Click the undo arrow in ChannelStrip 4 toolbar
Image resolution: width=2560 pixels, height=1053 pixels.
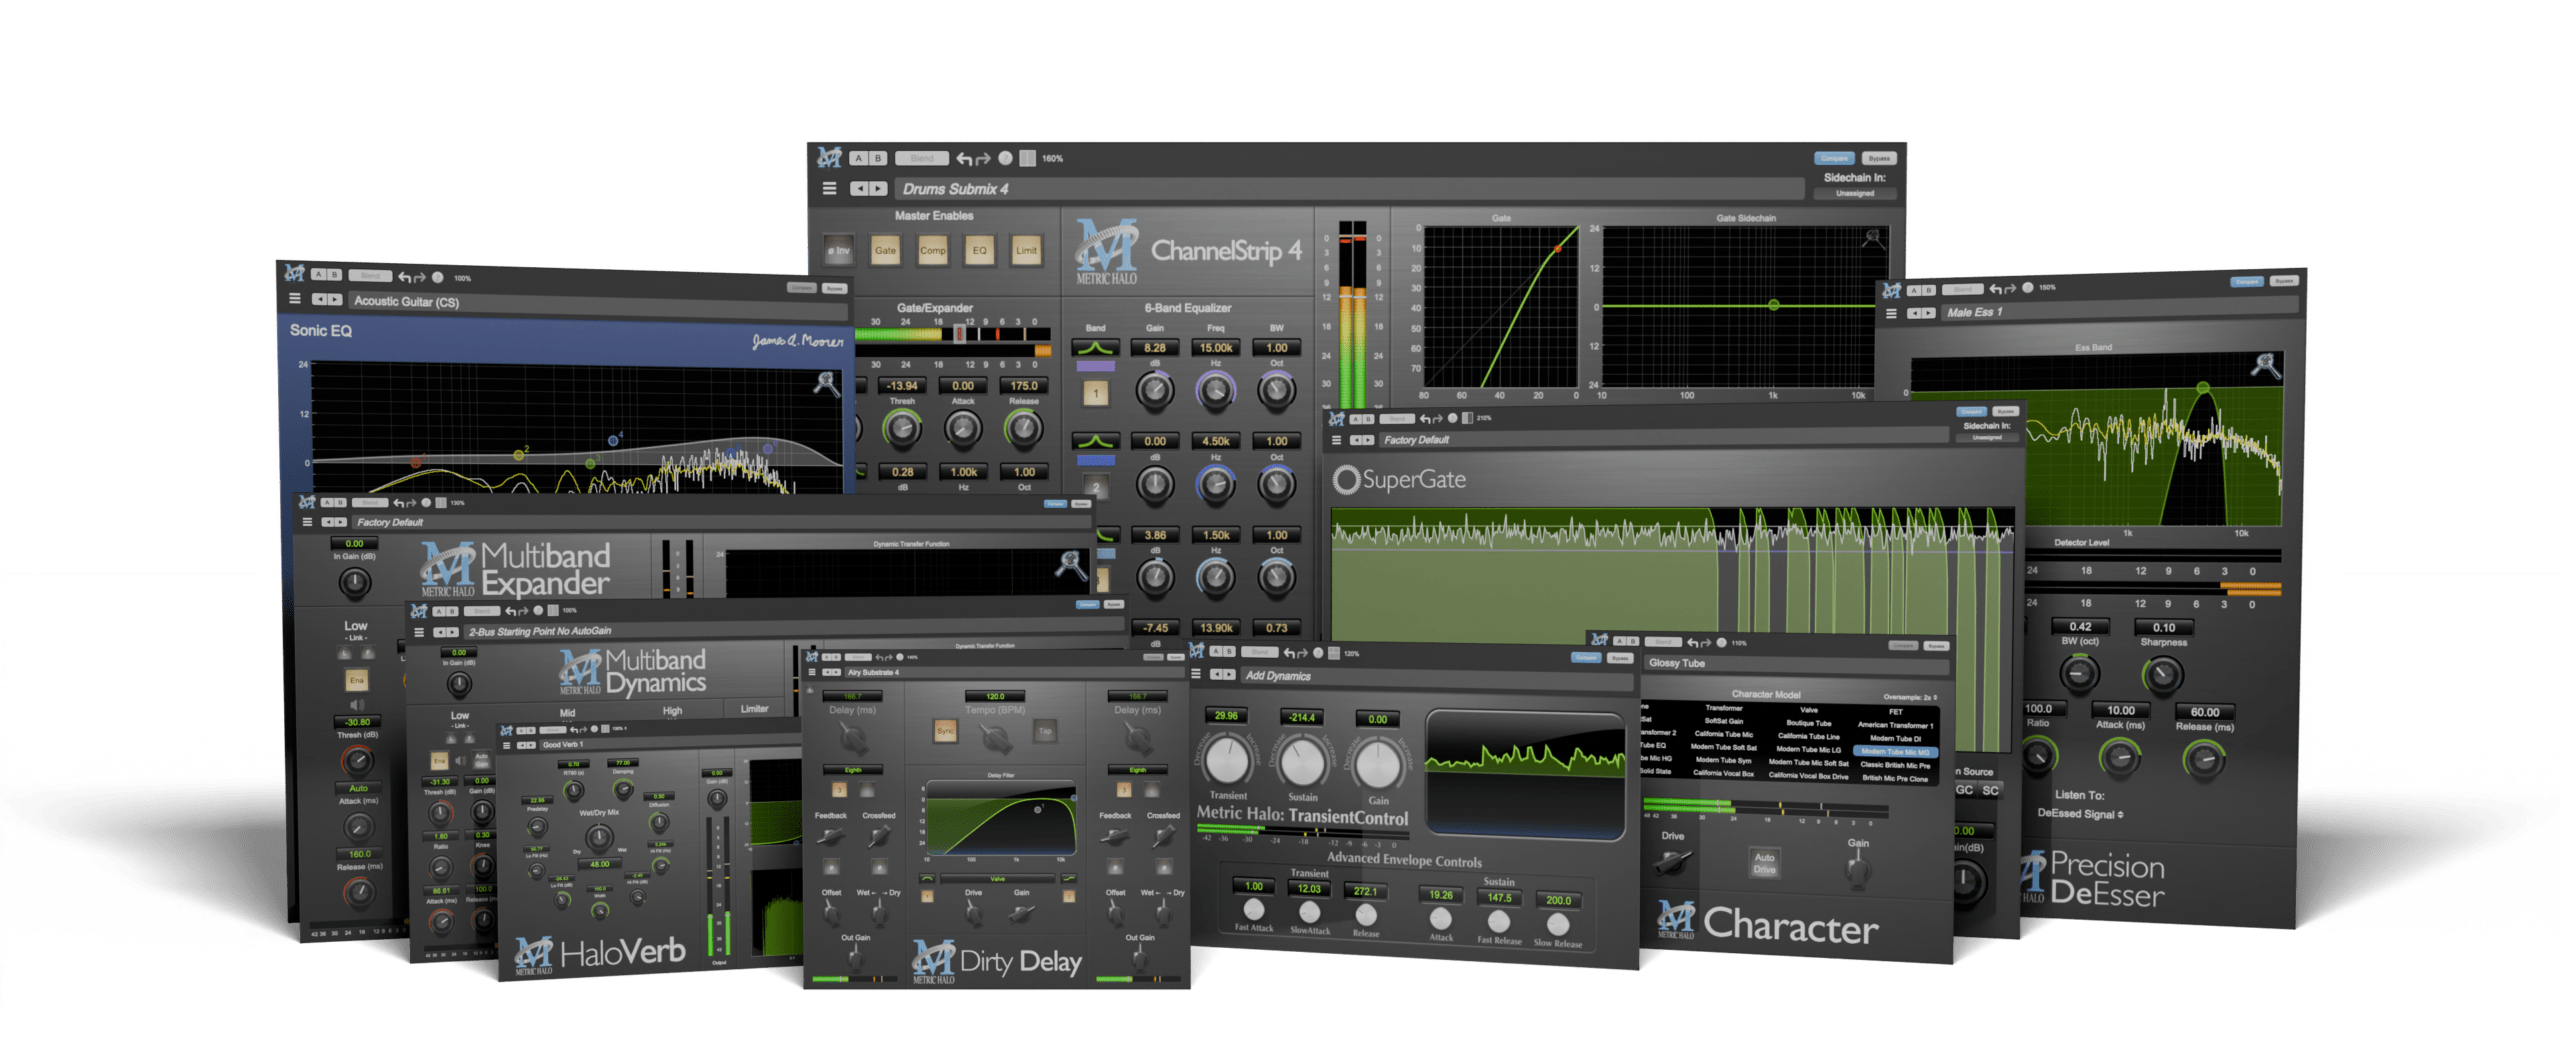[x=964, y=158]
